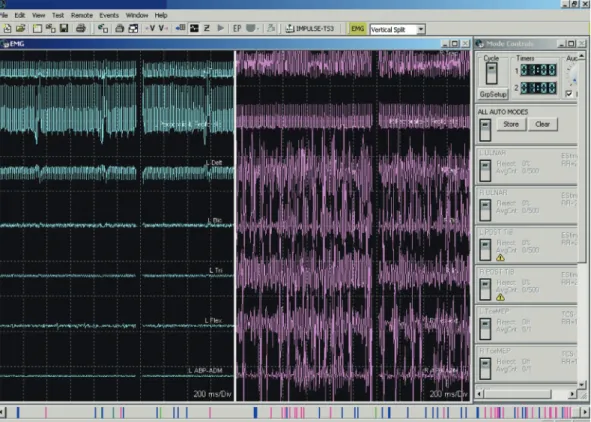591x422 pixels.
Task: Click the Timer 2 display
Action: pos(539,88)
